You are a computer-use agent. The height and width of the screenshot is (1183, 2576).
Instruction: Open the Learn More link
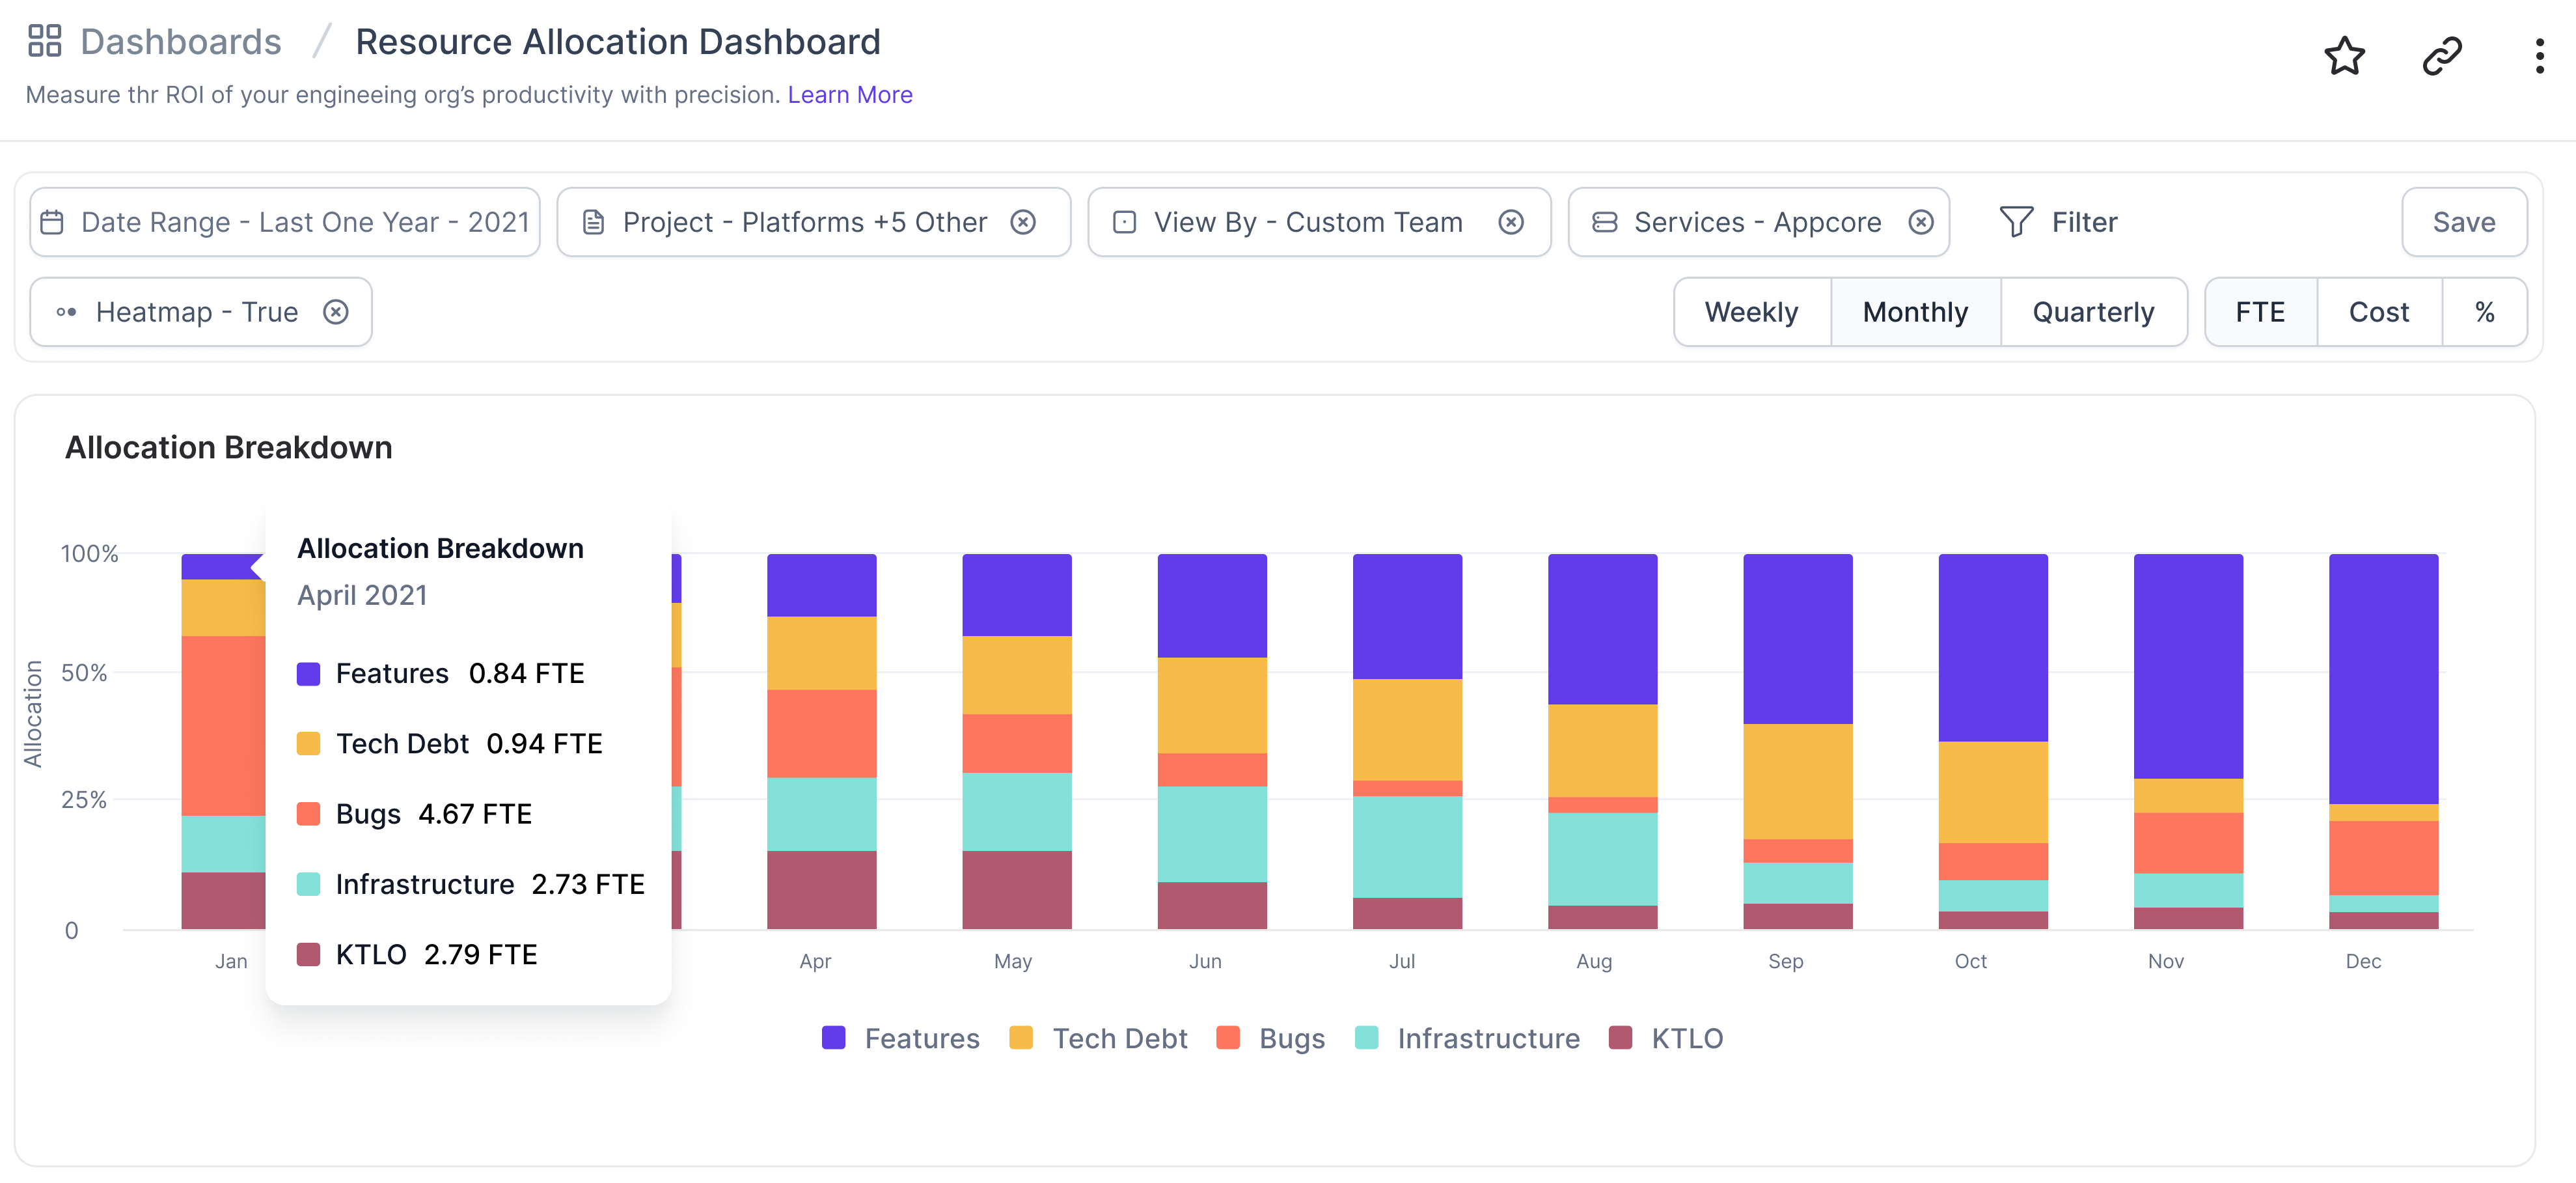point(849,94)
